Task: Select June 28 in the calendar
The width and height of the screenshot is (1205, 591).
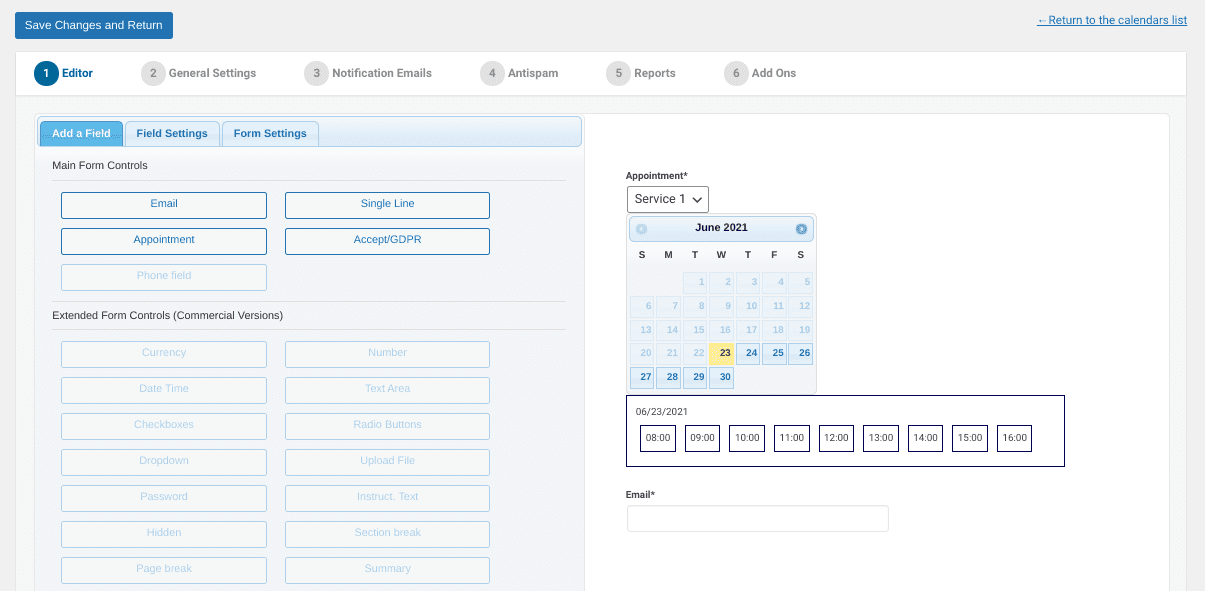Action: click(669, 378)
